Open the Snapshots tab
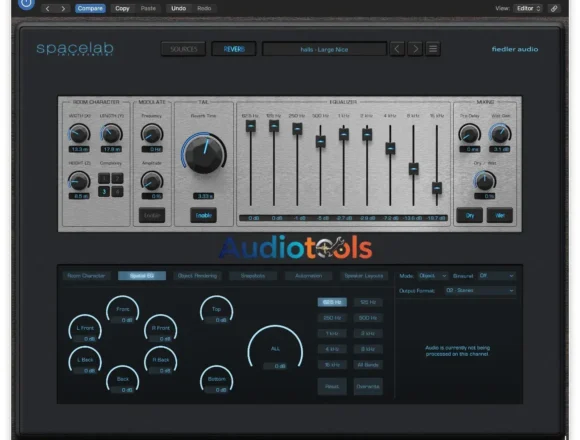This screenshot has width=580, height=440. click(253, 276)
